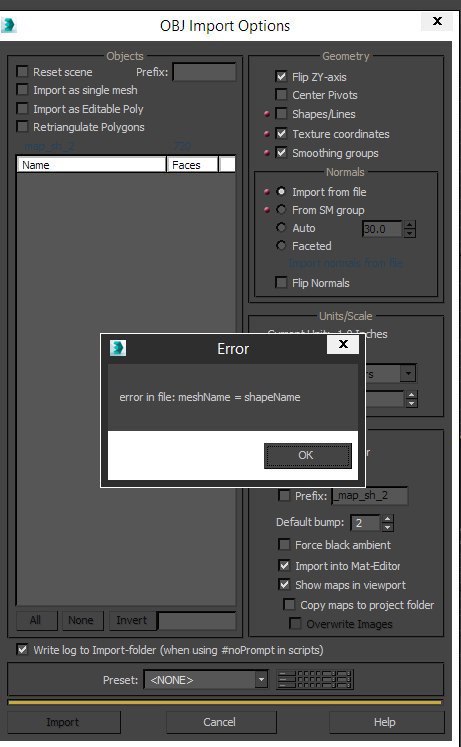Enable Copy maps to project folder

tap(289, 605)
